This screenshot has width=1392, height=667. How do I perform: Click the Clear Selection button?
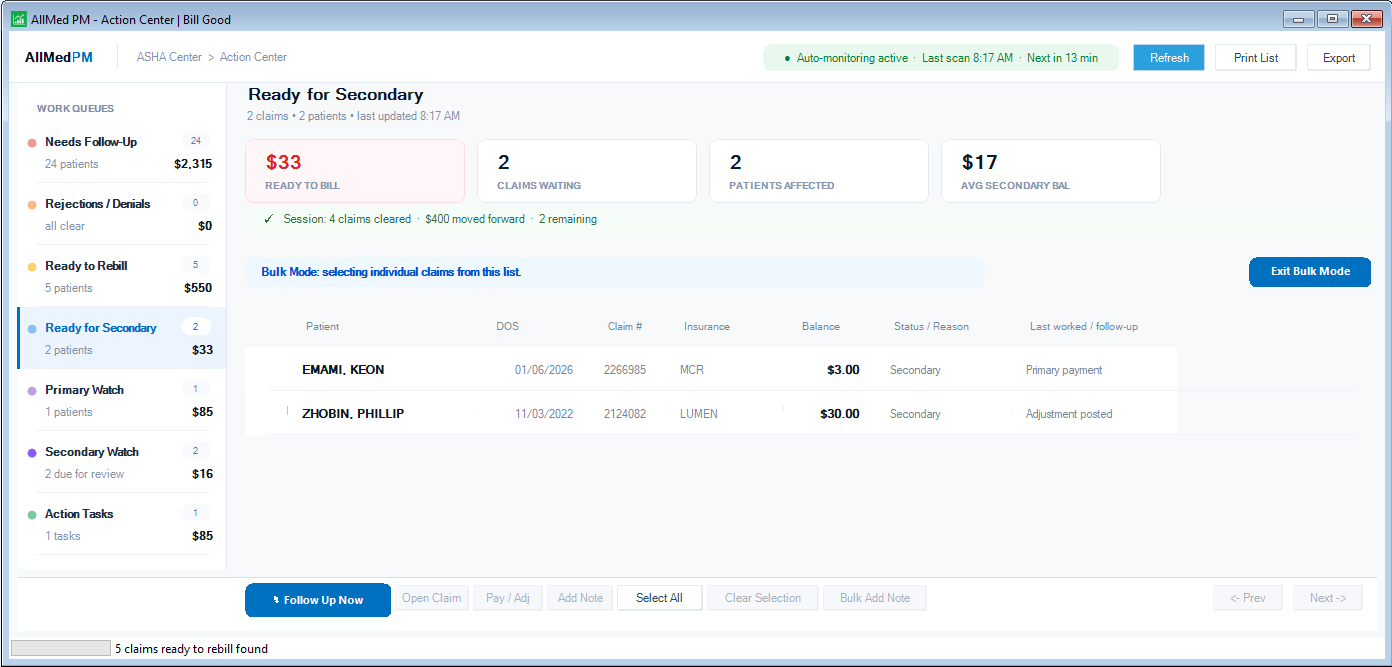(x=763, y=598)
